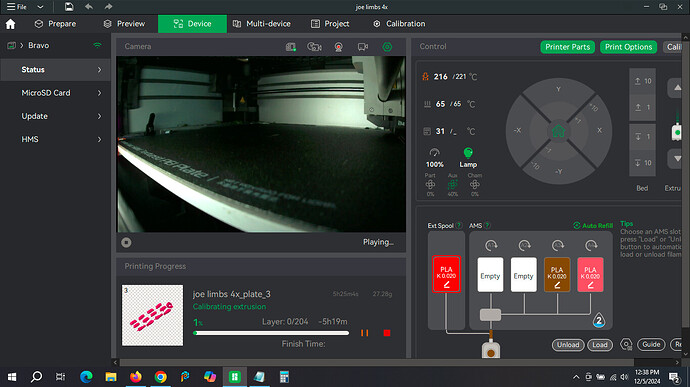
Task: Switch to the Calibration tab
Action: pyautogui.click(x=399, y=24)
